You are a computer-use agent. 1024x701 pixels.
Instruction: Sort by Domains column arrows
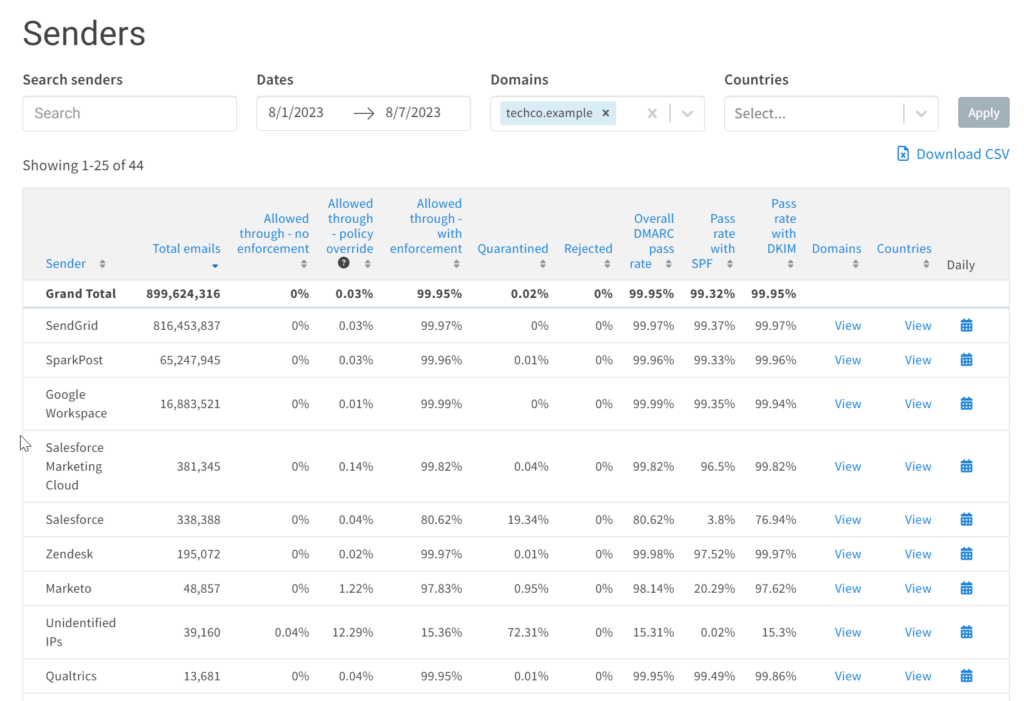pyautogui.click(x=856, y=264)
